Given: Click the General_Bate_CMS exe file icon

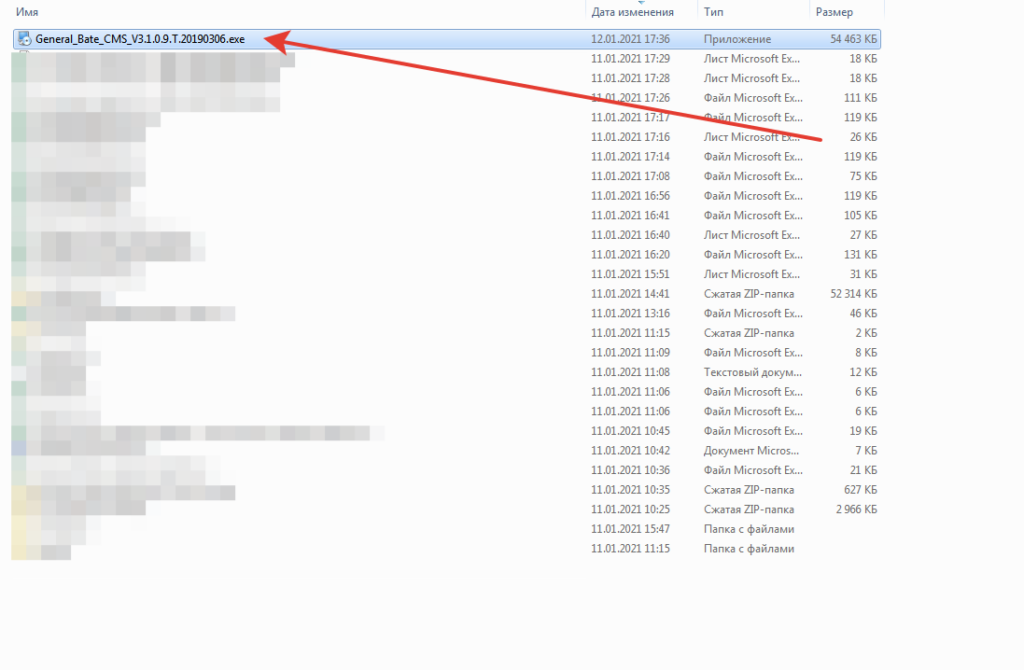Looking at the screenshot, I should (x=24, y=39).
